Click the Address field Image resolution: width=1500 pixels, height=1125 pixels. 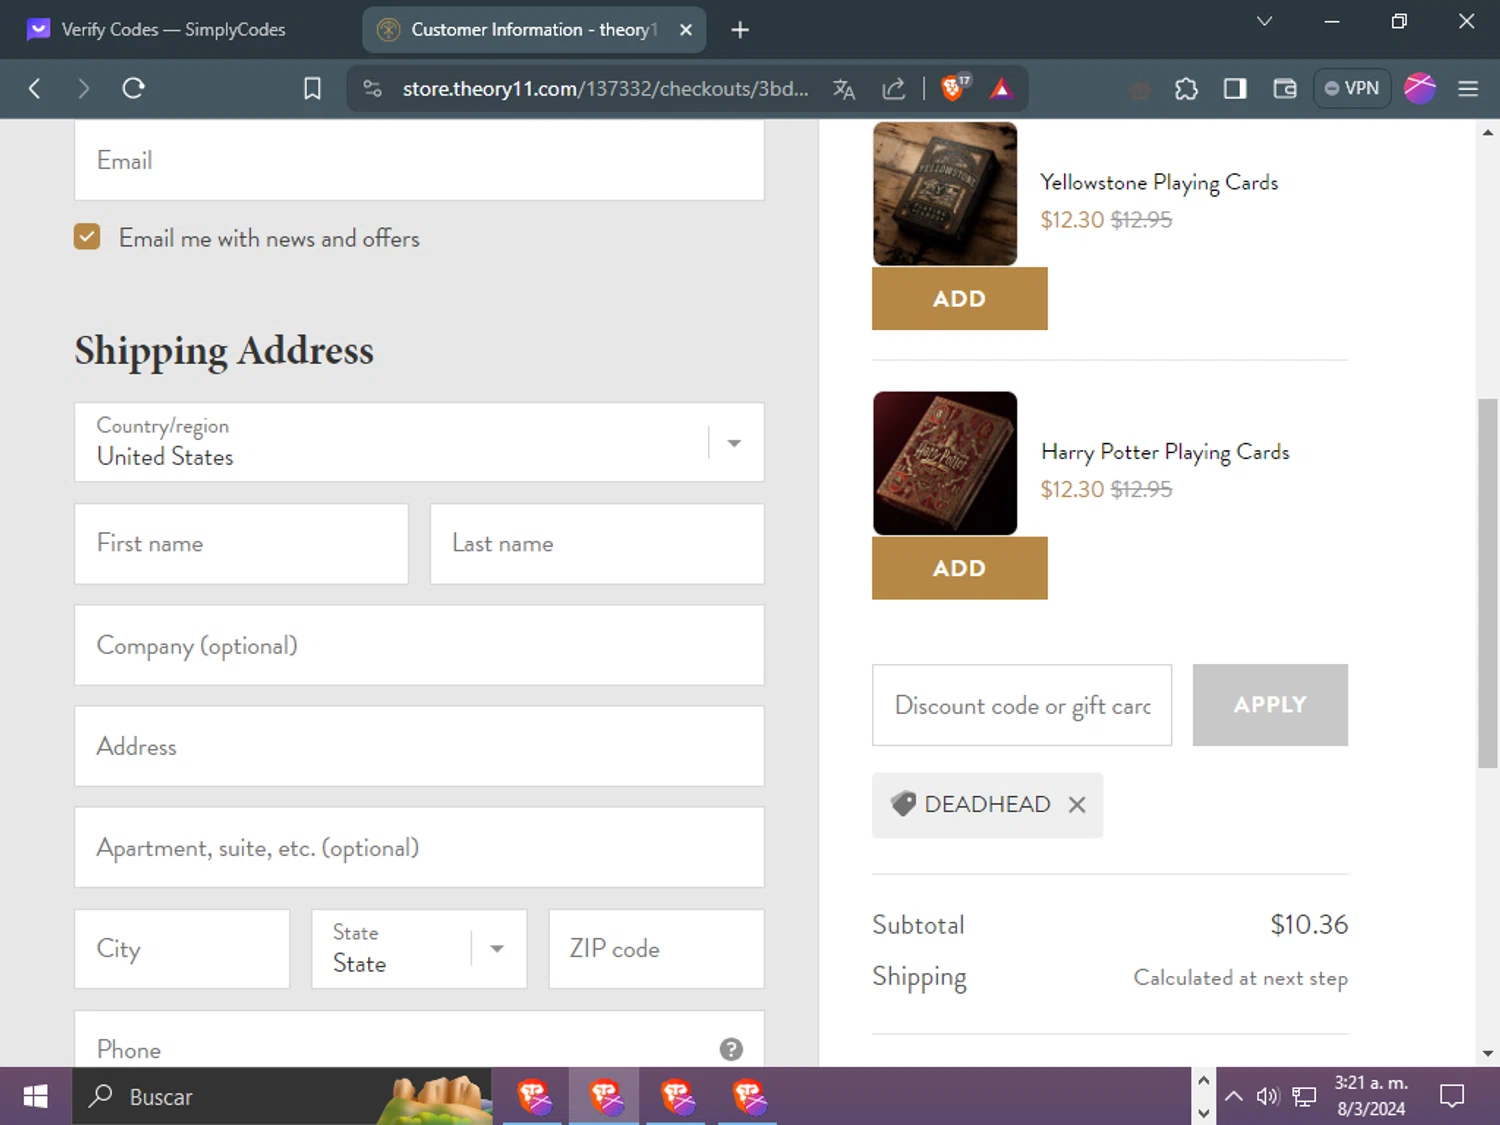(x=419, y=746)
